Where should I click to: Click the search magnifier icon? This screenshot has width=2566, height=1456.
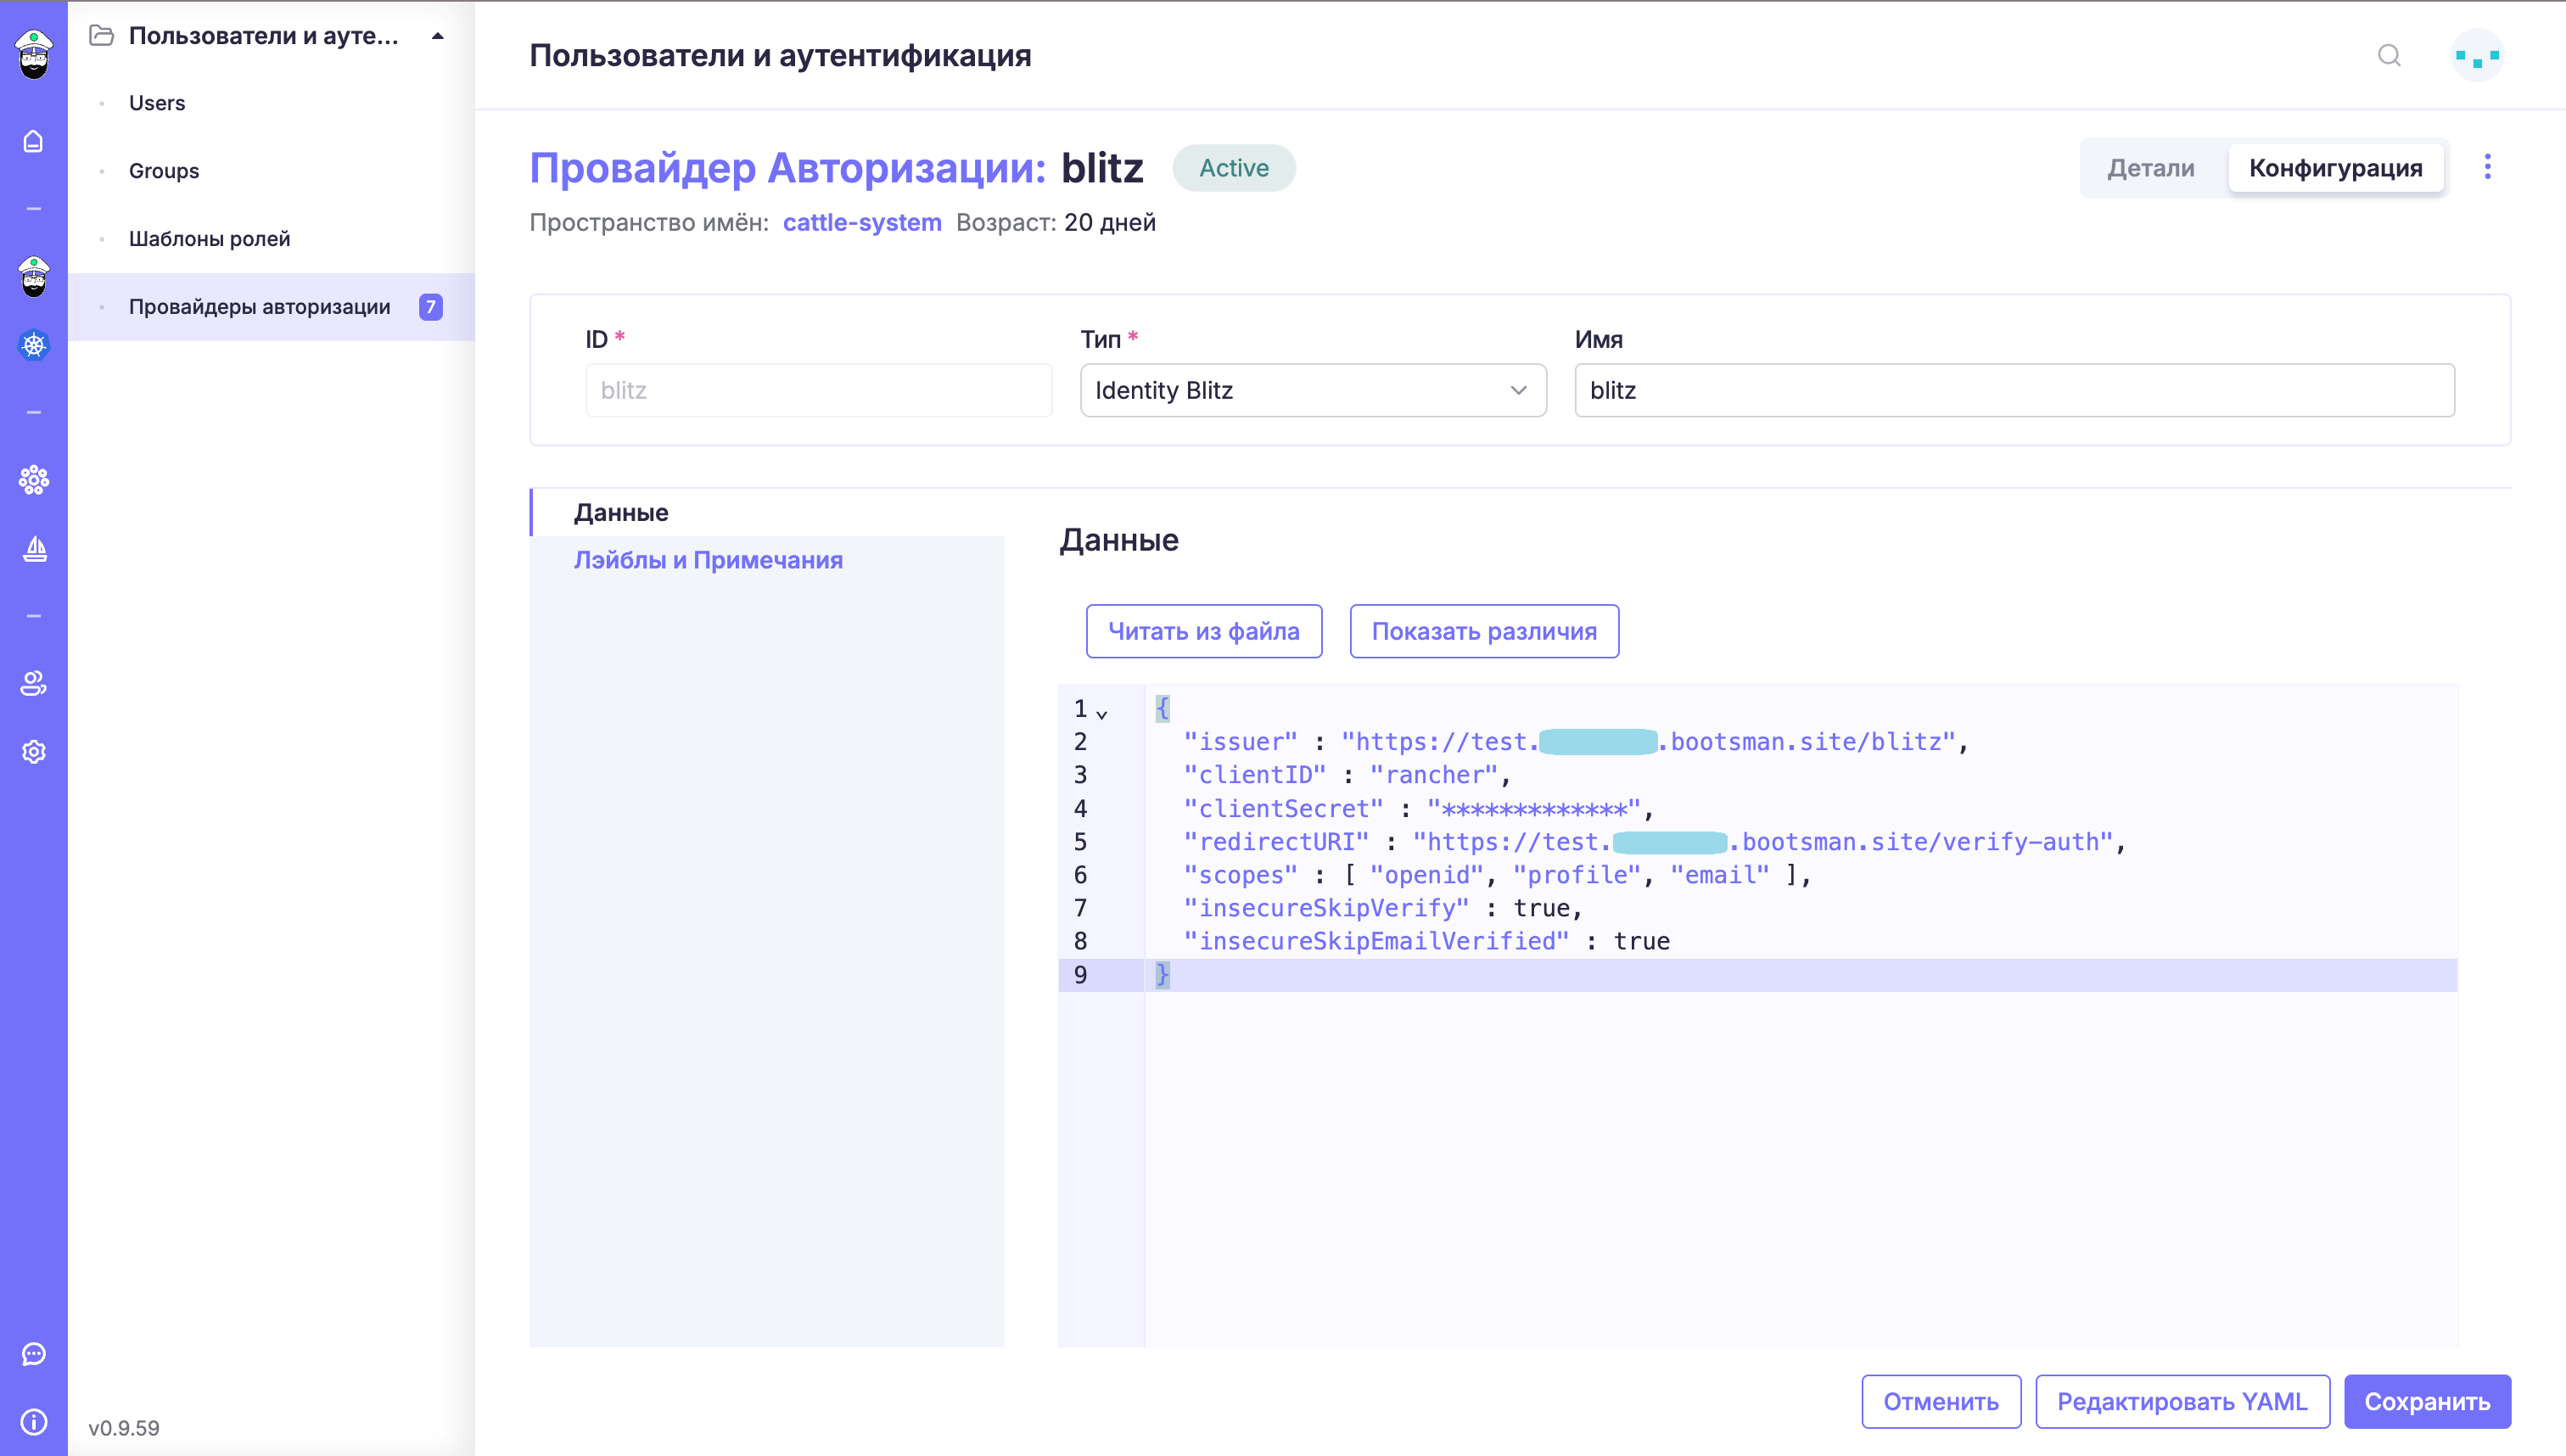[2389, 55]
